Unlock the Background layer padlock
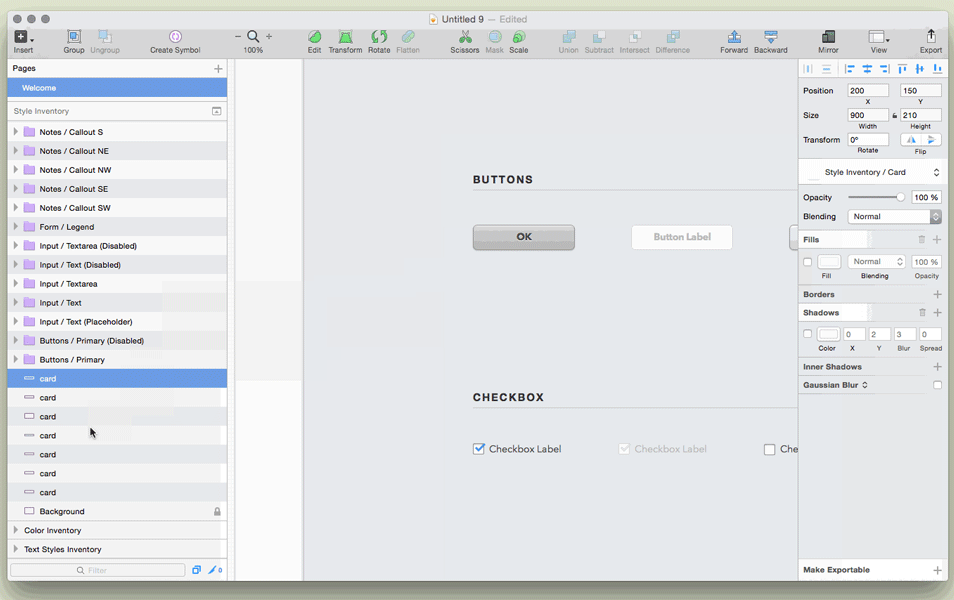 [x=215, y=511]
